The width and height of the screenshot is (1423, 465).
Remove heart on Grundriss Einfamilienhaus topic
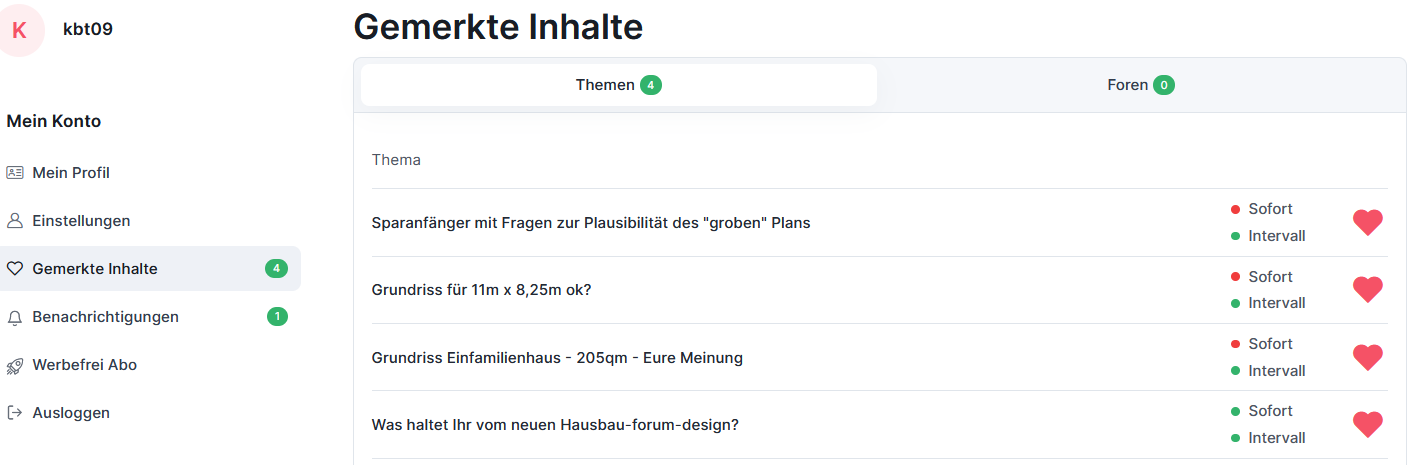(1367, 357)
